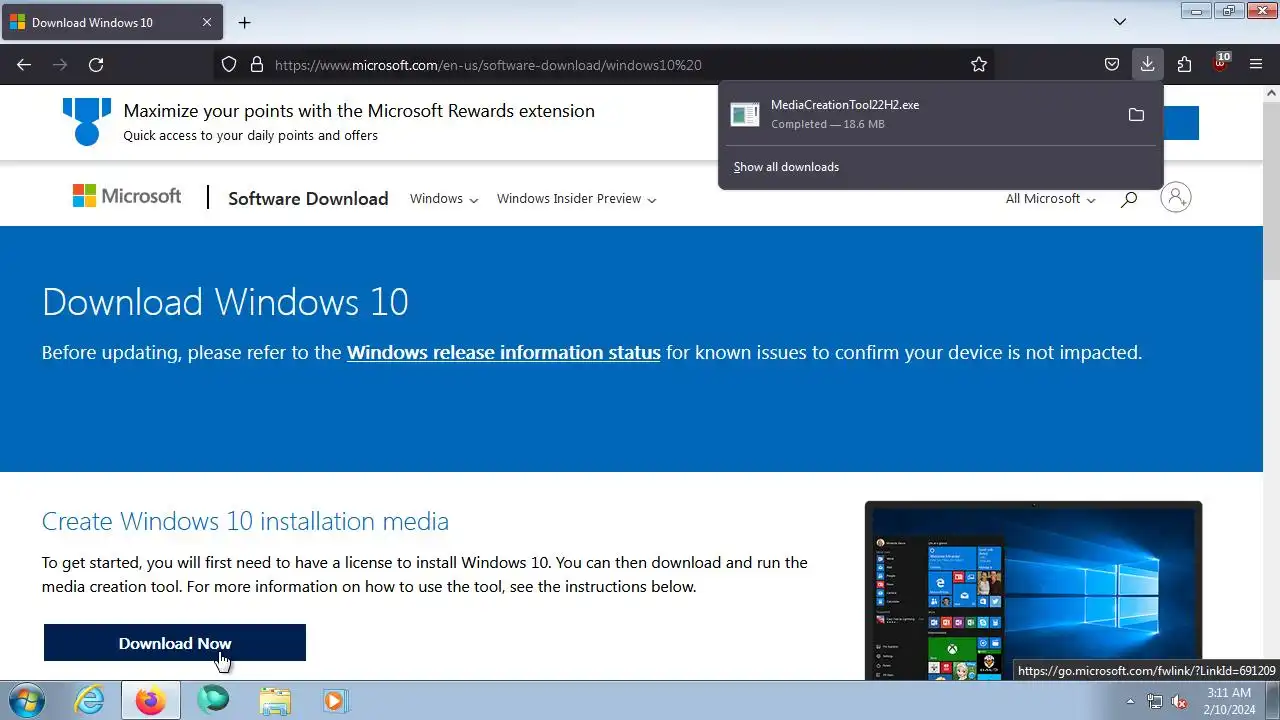This screenshot has width=1280, height=720.
Task: Open the Windows Start menu
Action: (27, 700)
